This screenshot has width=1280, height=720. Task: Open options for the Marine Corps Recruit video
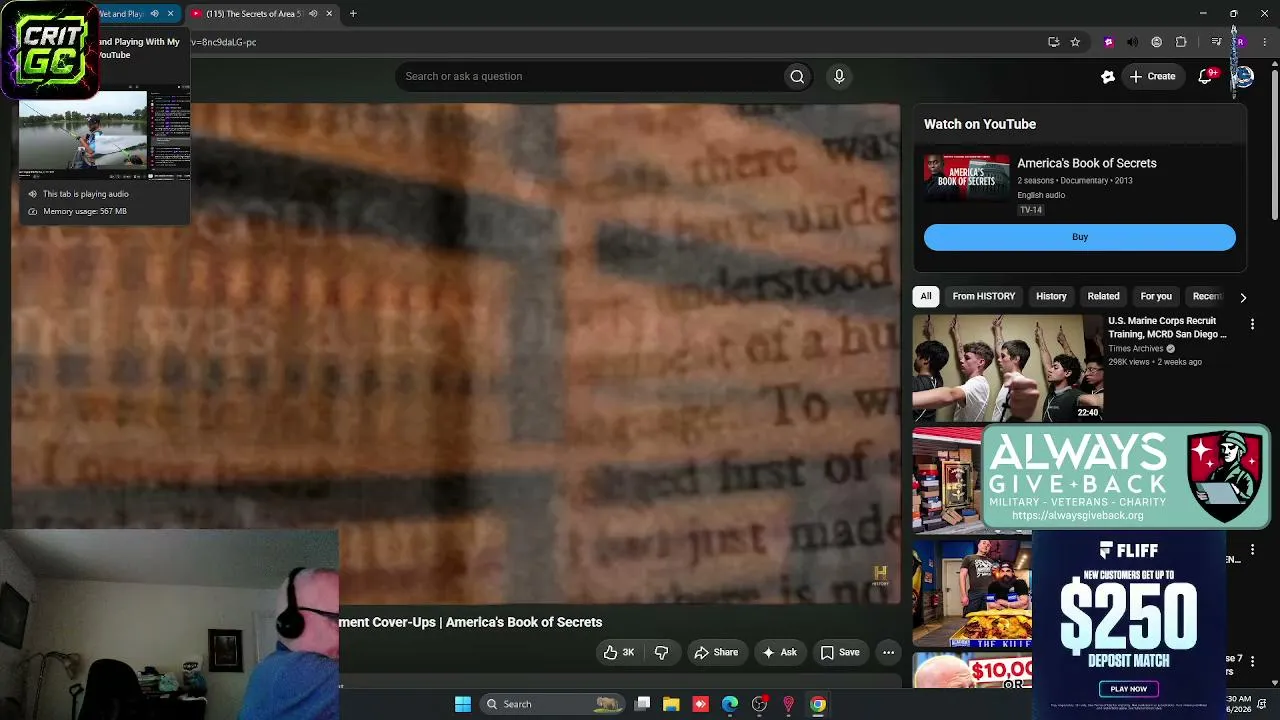point(1252,324)
